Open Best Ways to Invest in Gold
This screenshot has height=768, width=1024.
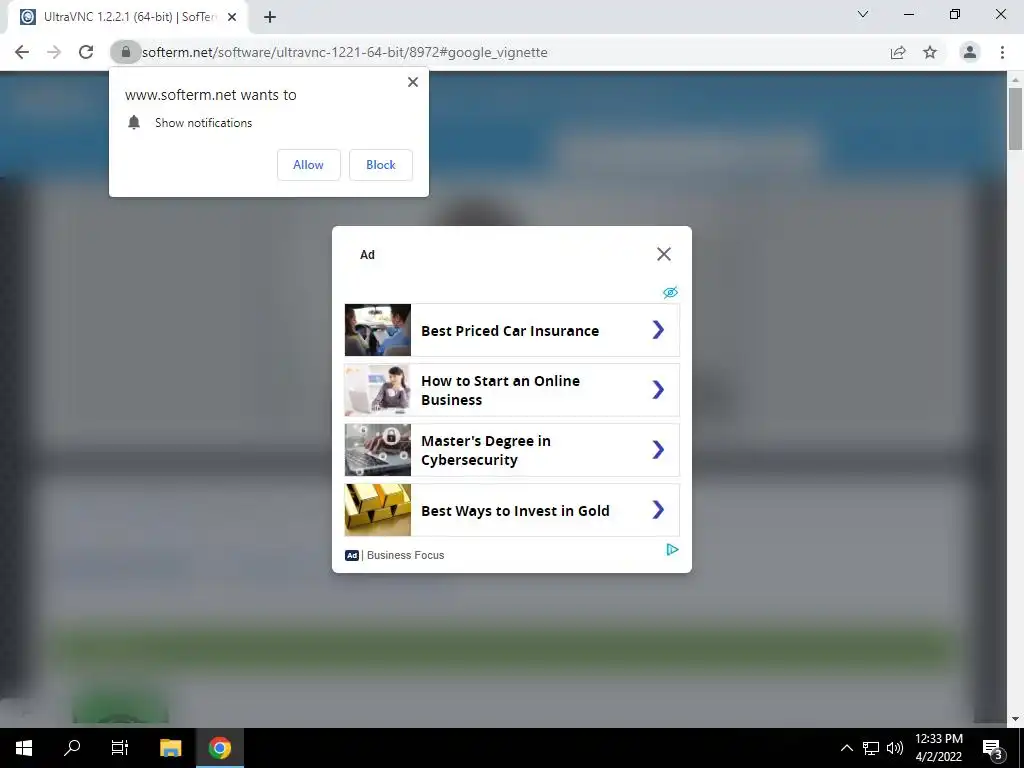pos(512,510)
